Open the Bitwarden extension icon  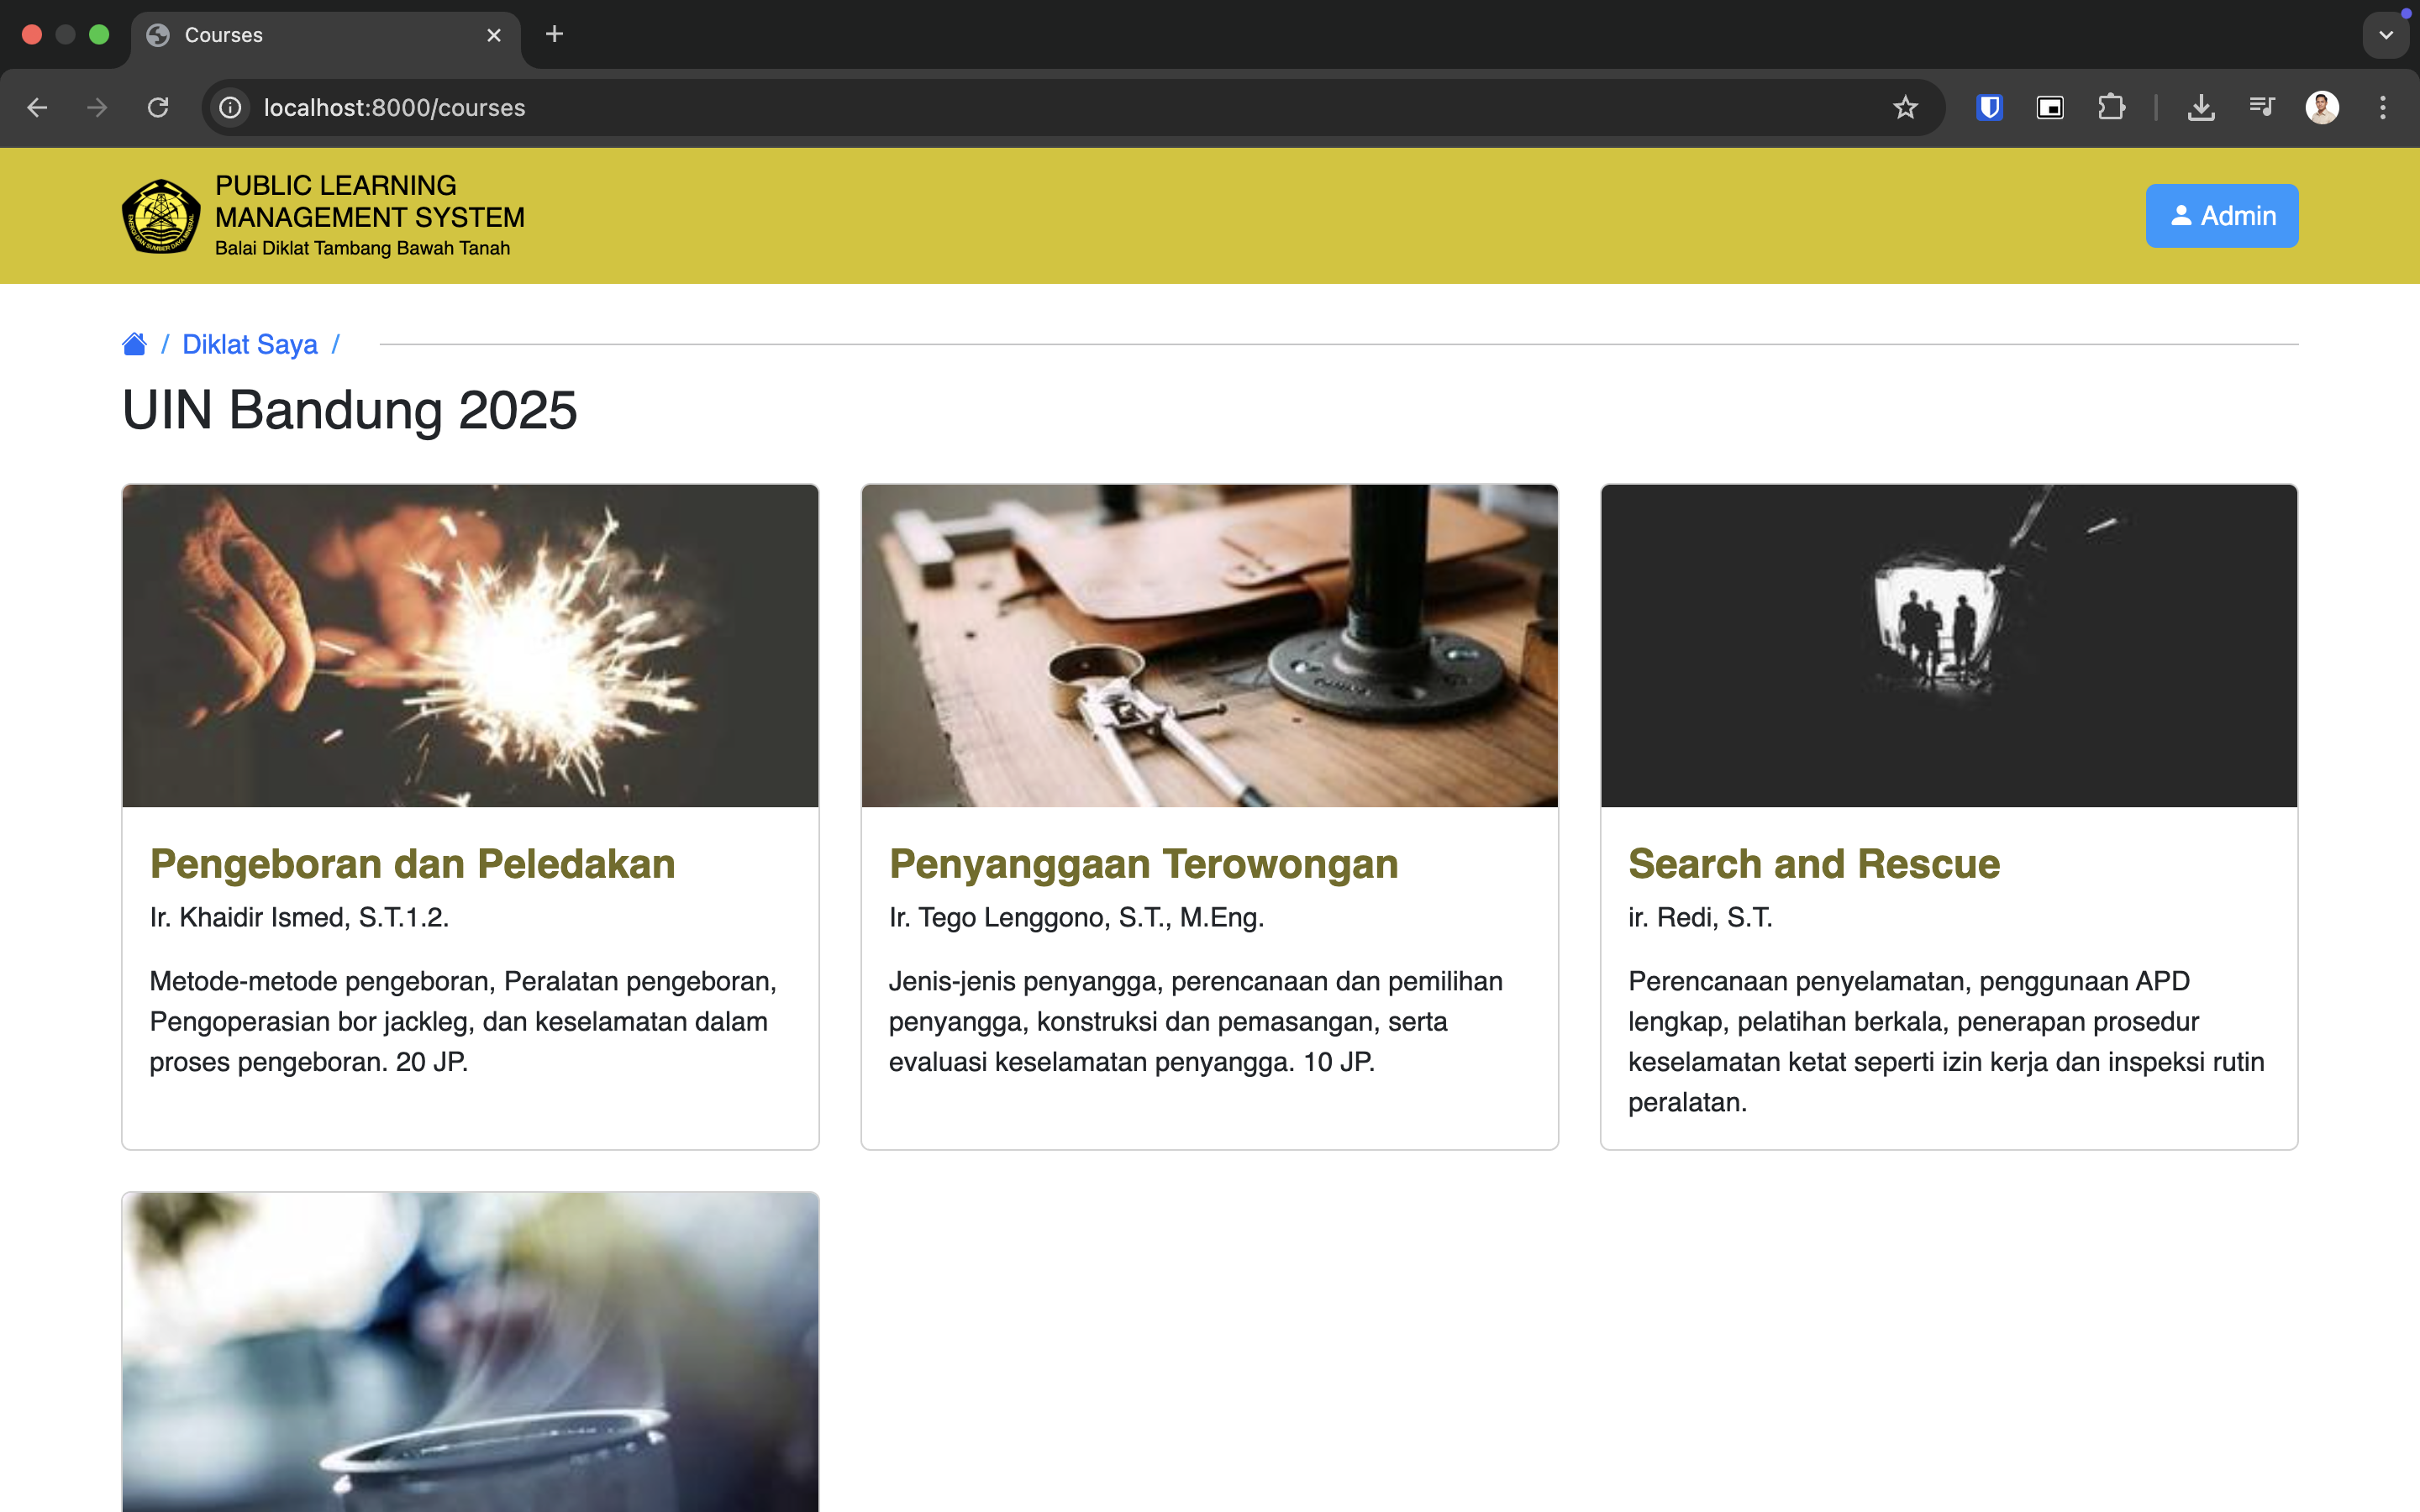point(1989,107)
